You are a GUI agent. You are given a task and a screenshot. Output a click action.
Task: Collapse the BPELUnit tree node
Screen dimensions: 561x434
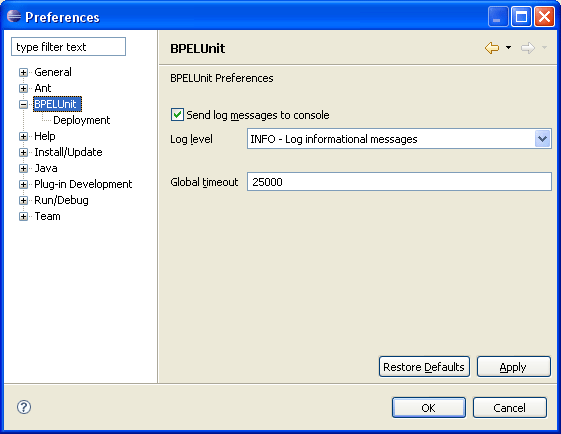pos(23,104)
